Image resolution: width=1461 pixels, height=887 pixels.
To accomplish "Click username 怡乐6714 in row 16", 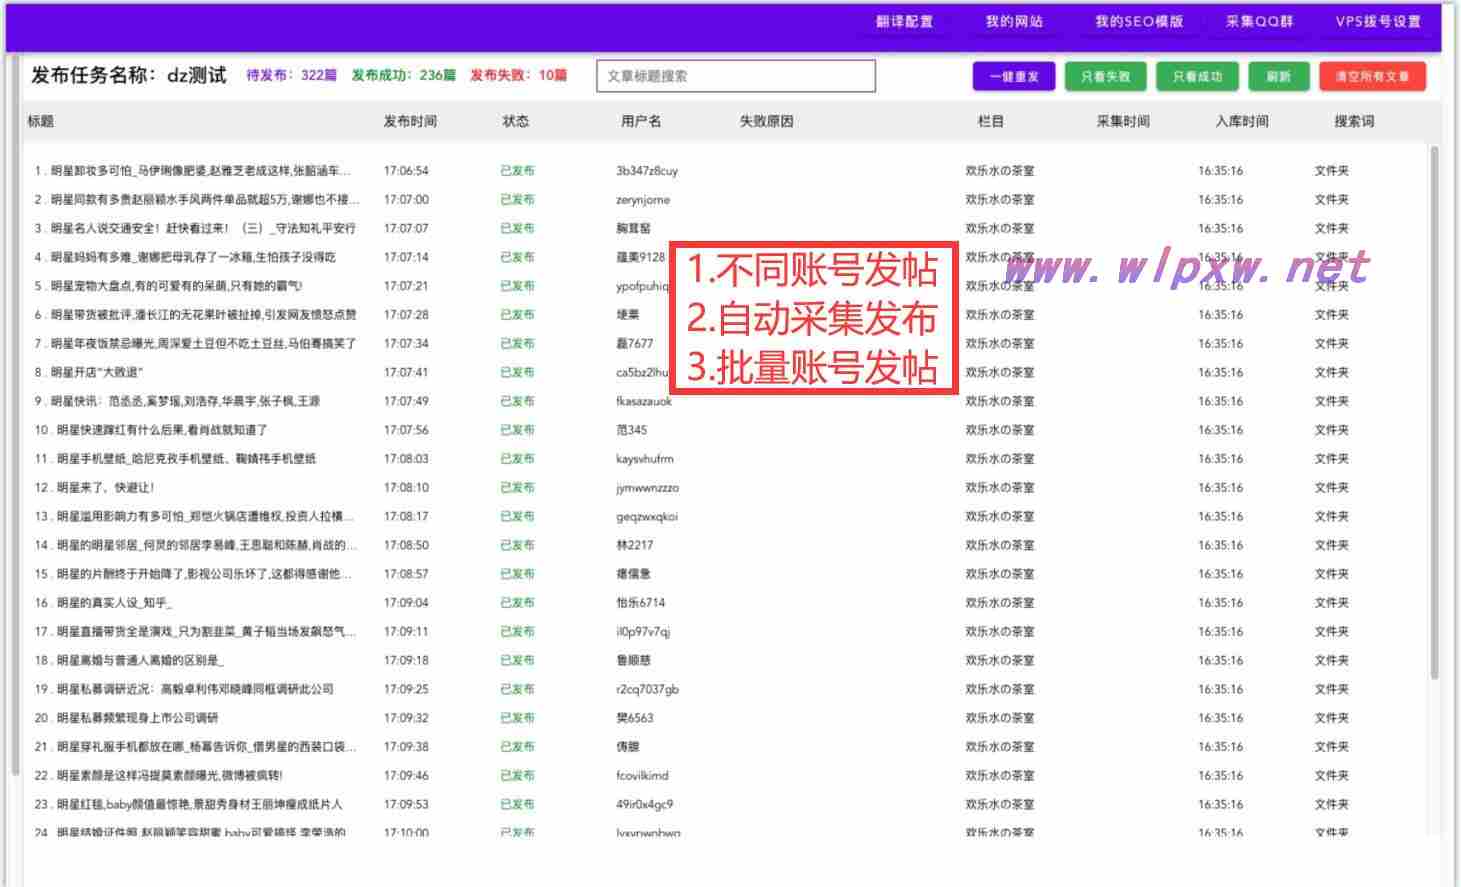I will pos(640,603).
